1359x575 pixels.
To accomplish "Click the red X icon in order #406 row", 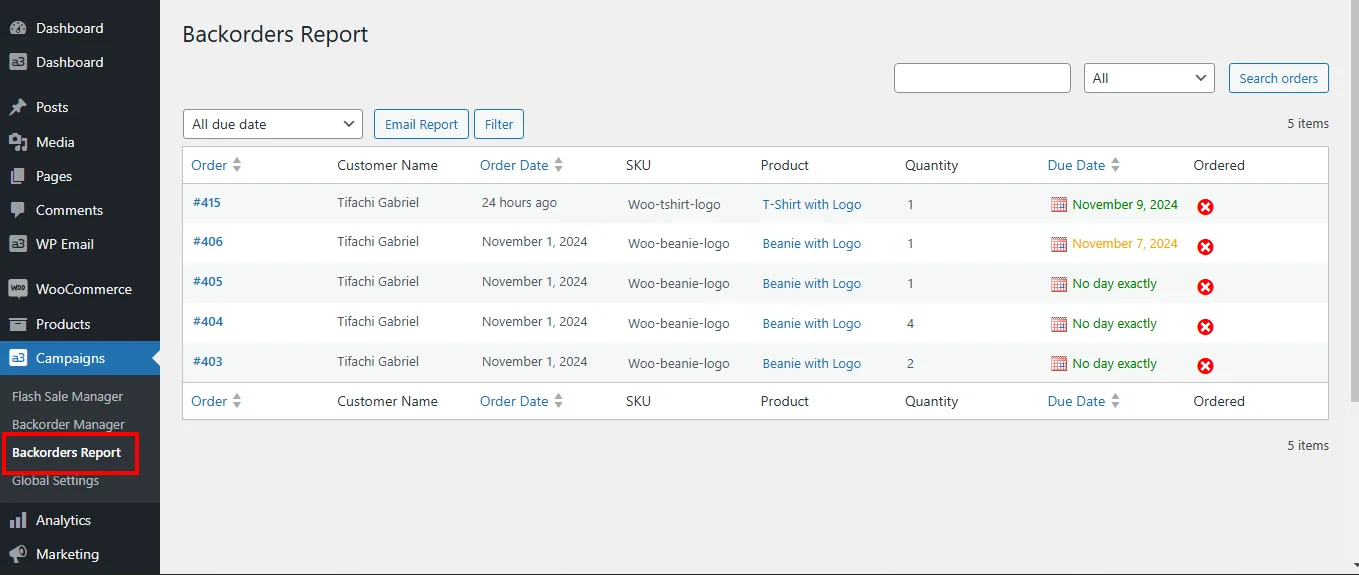I will [1206, 247].
